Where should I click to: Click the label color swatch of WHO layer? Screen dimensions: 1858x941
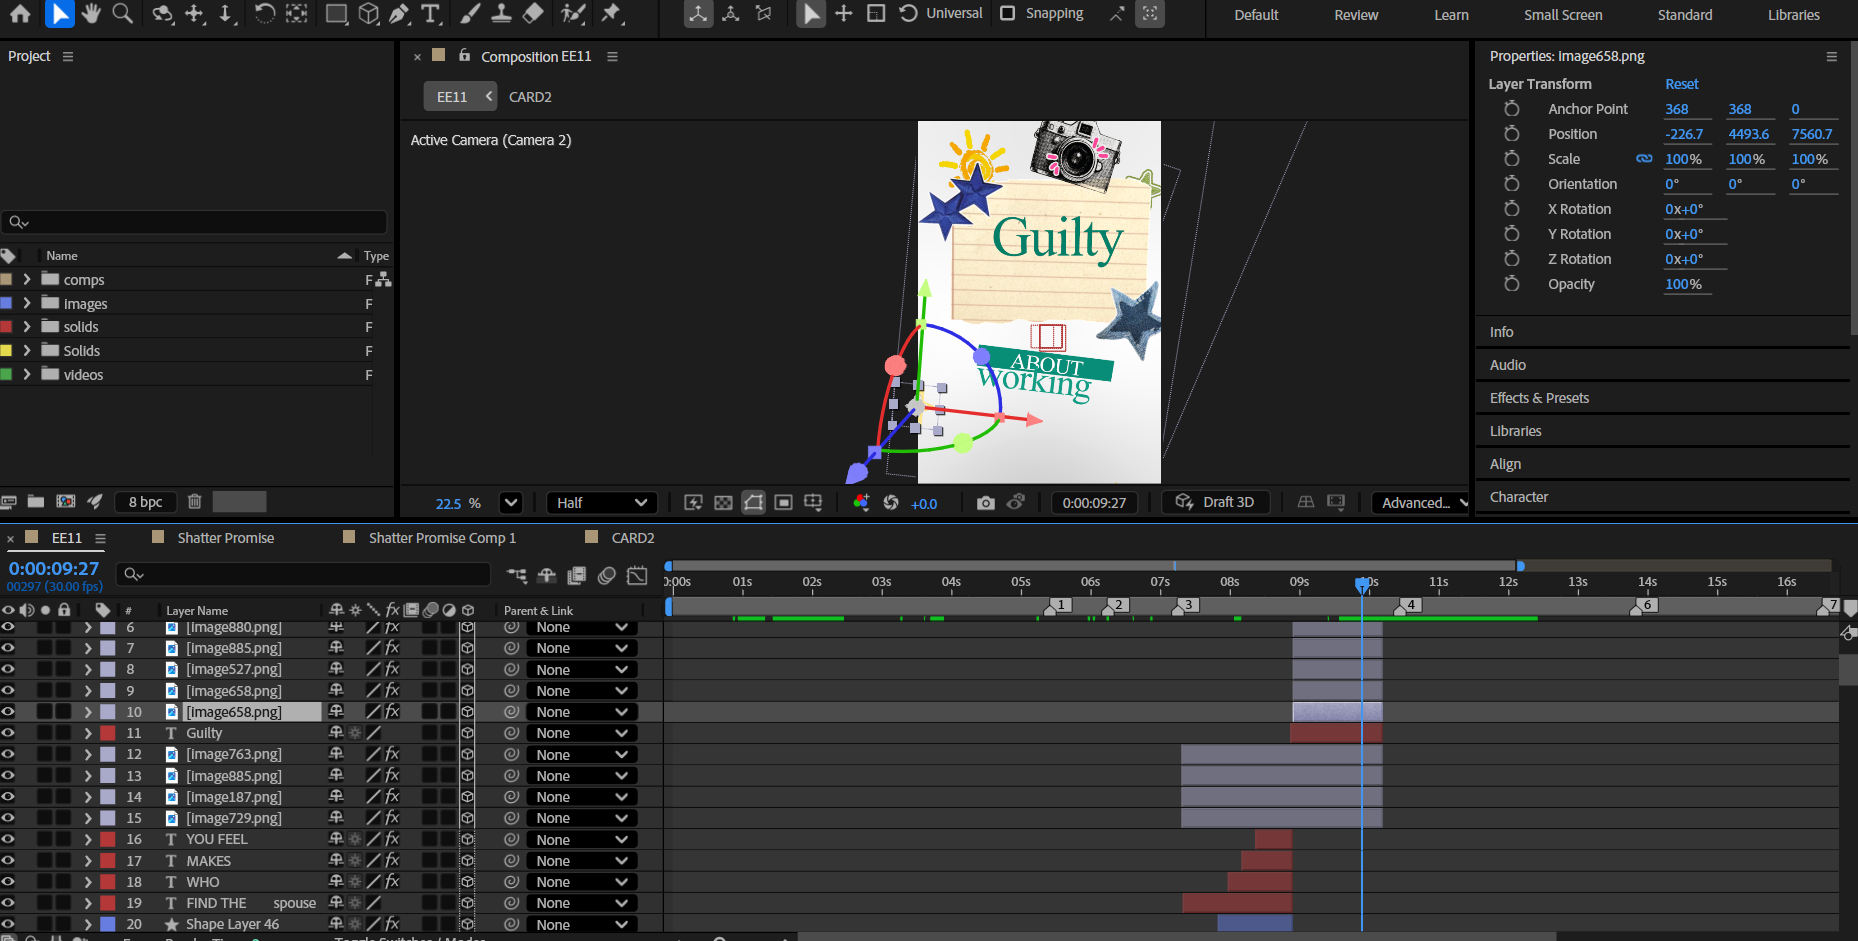[108, 882]
